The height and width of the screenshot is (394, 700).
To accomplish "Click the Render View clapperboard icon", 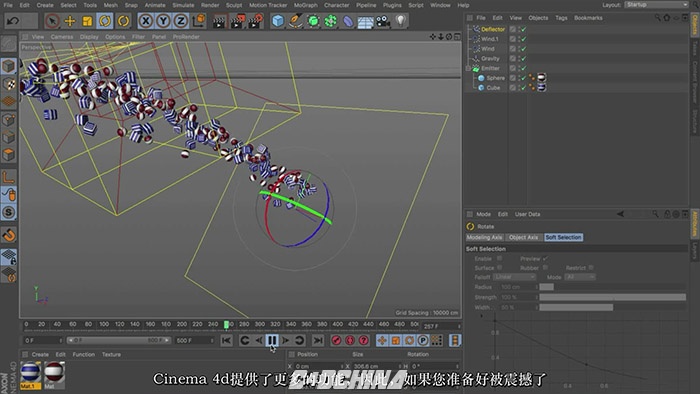I will [219, 21].
